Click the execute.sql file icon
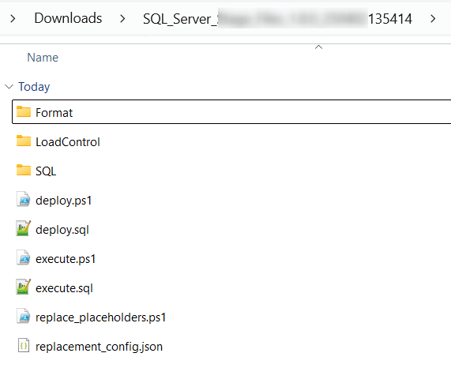 (23, 287)
